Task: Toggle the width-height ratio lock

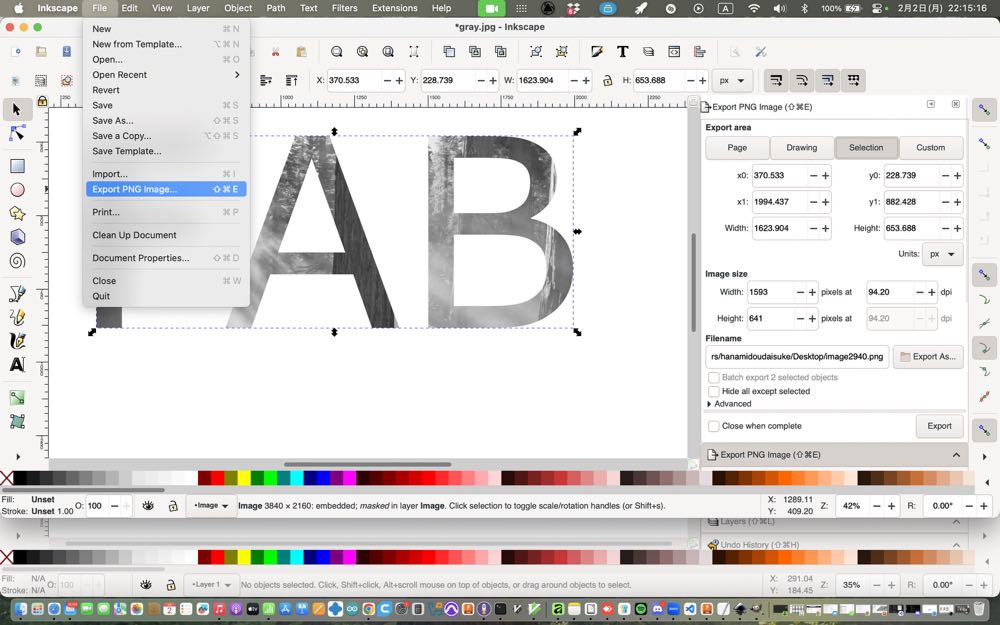Action: 607,80
